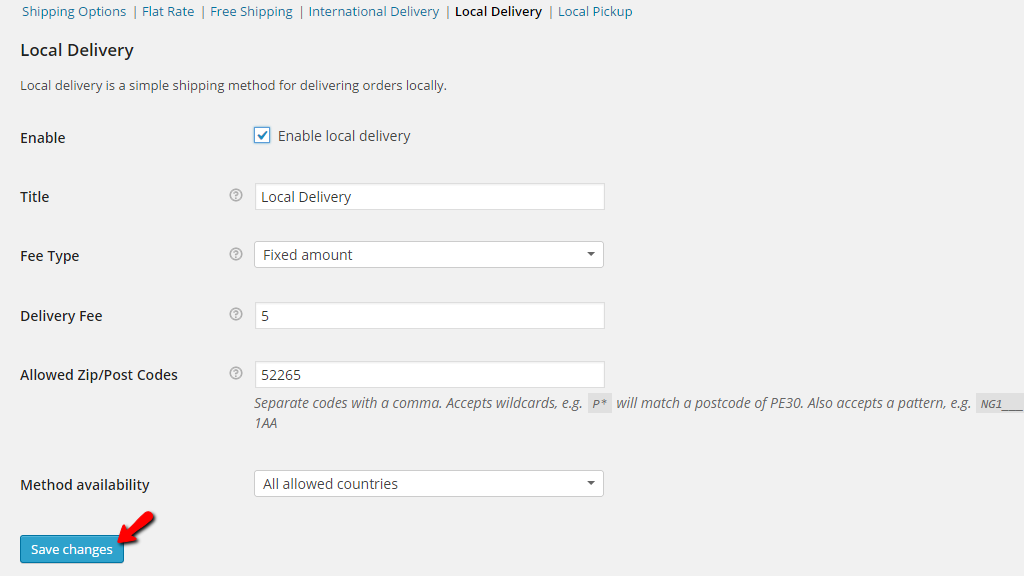Open the Fee Type help tooltip
Image resolution: width=1024 pixels, height=576 pixels.
[235, 254]
